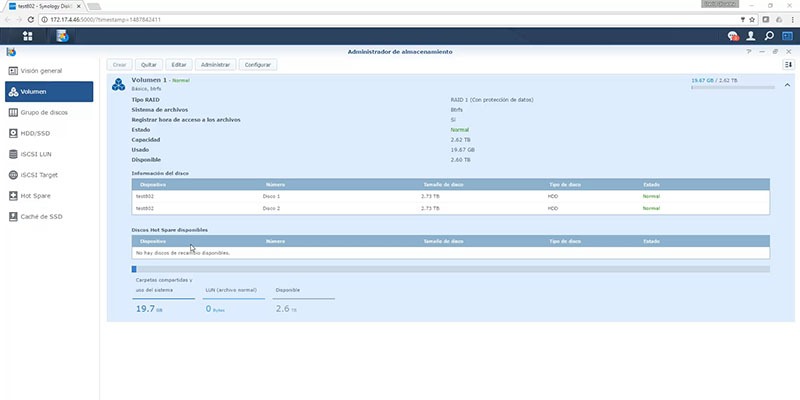Bookmark page with the star icon
Screen dimensions: 800x400
point(752,19)
